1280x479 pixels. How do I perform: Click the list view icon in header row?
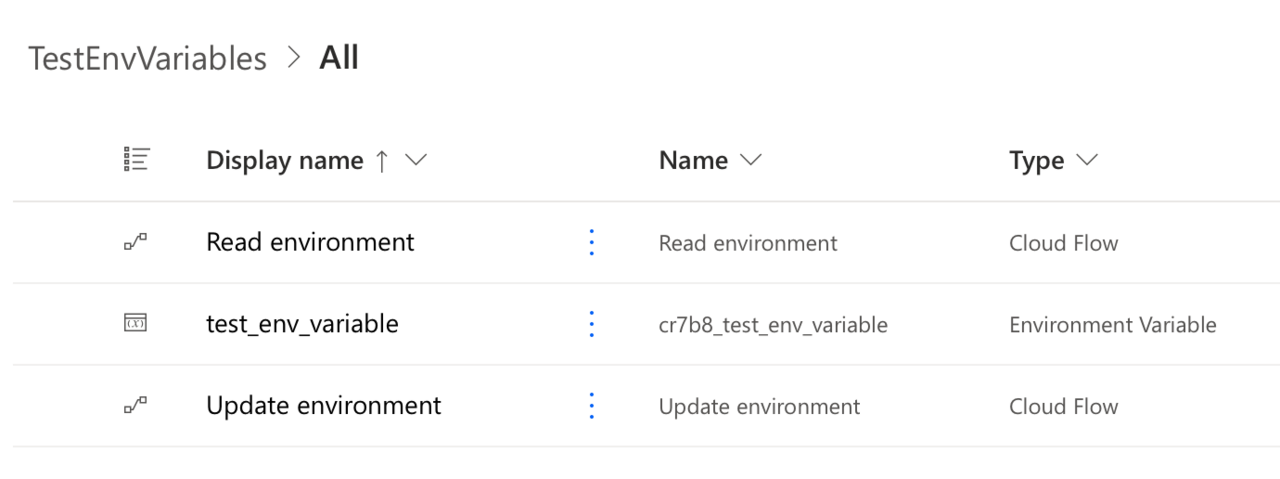pos(136,160)
